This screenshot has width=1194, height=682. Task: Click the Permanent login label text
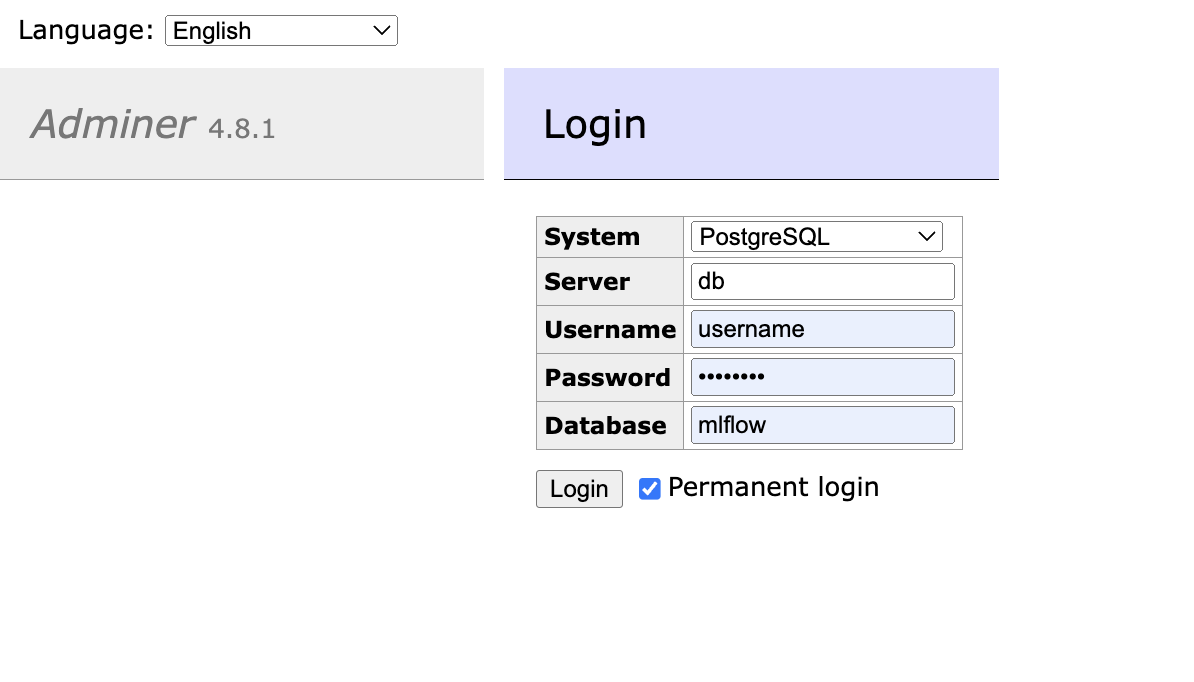774,487
